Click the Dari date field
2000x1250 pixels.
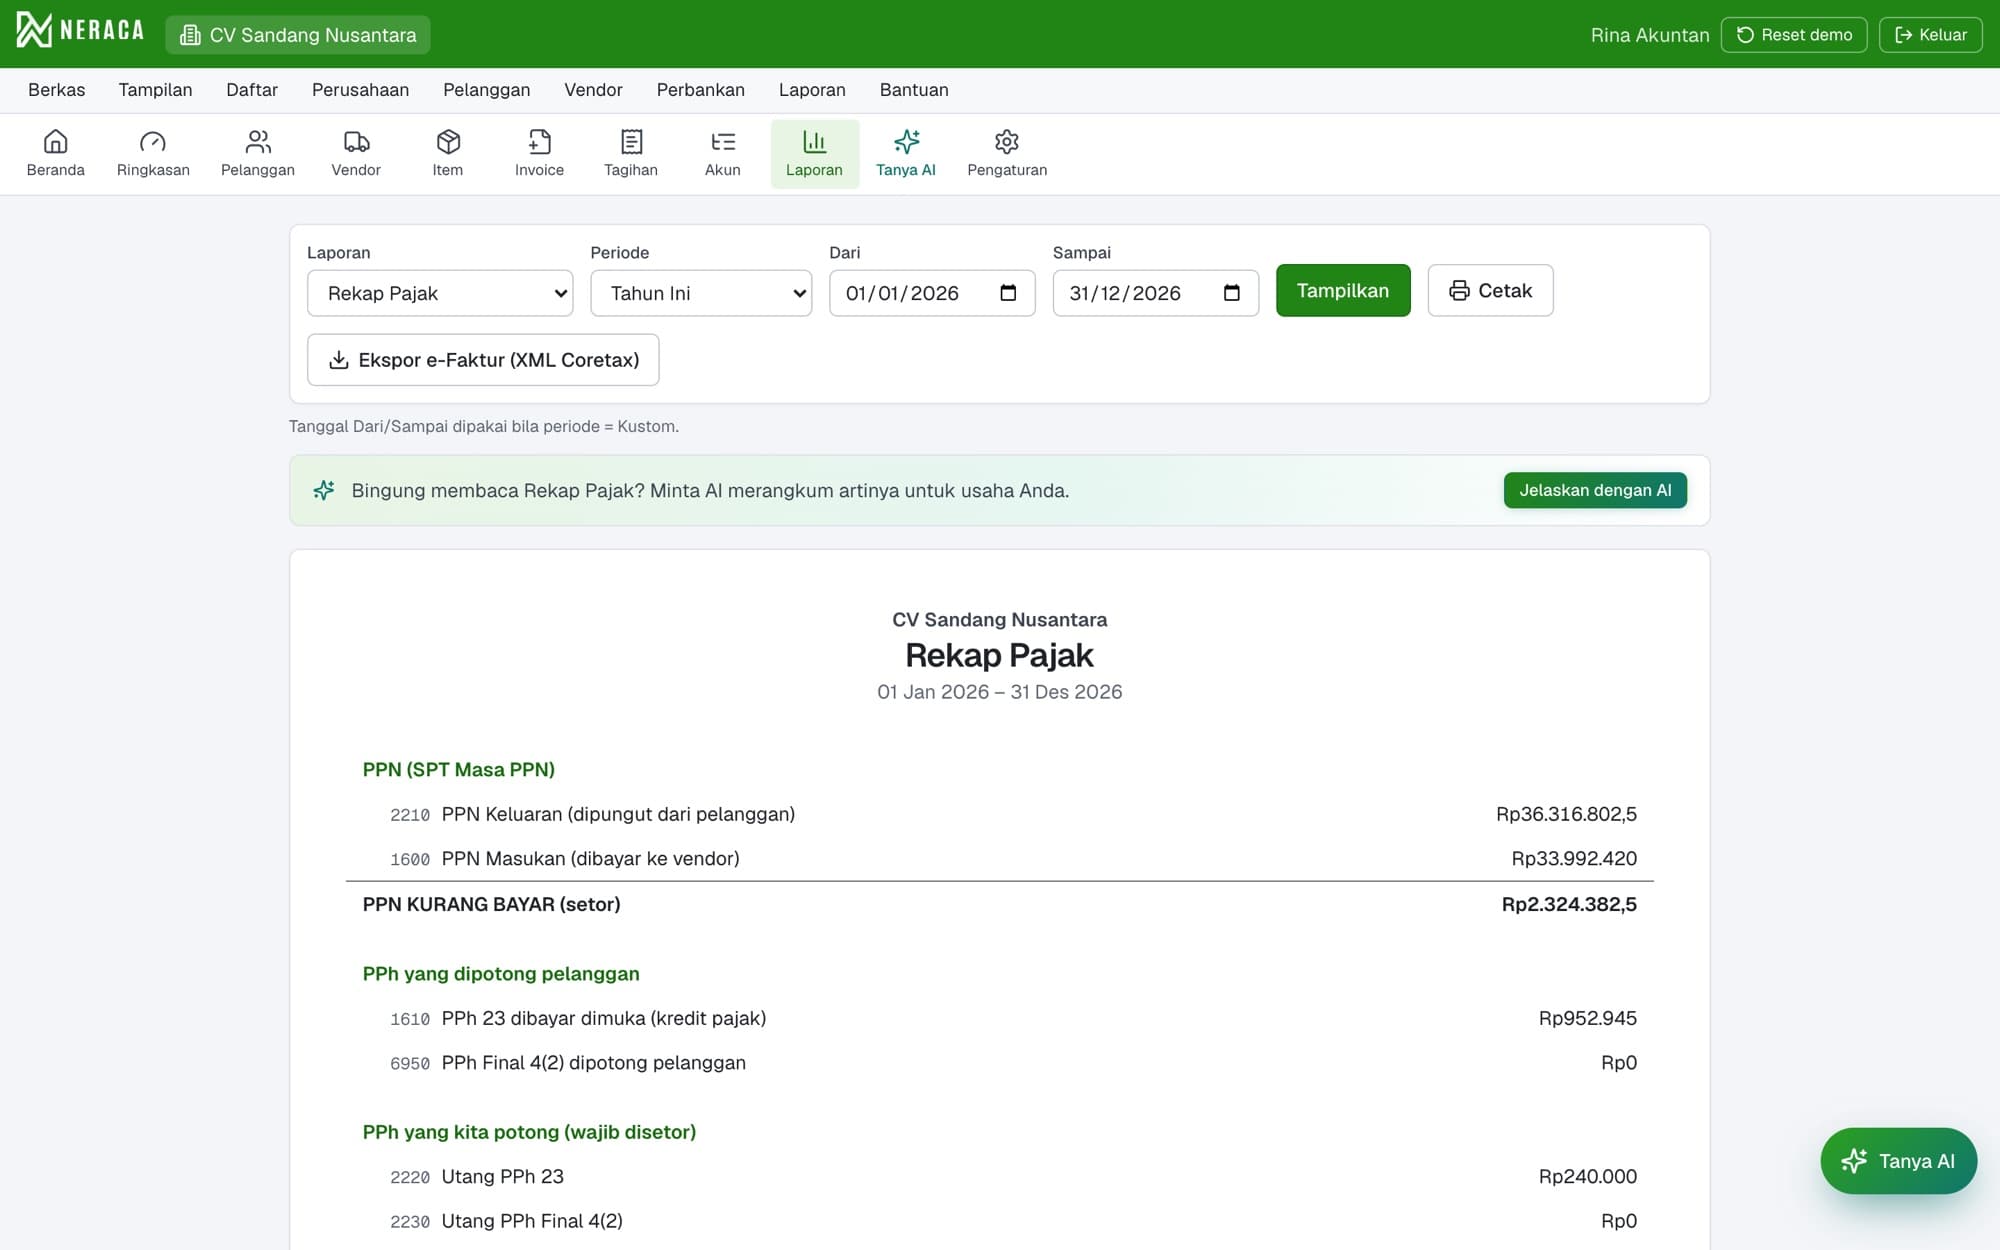click(932, 293)
